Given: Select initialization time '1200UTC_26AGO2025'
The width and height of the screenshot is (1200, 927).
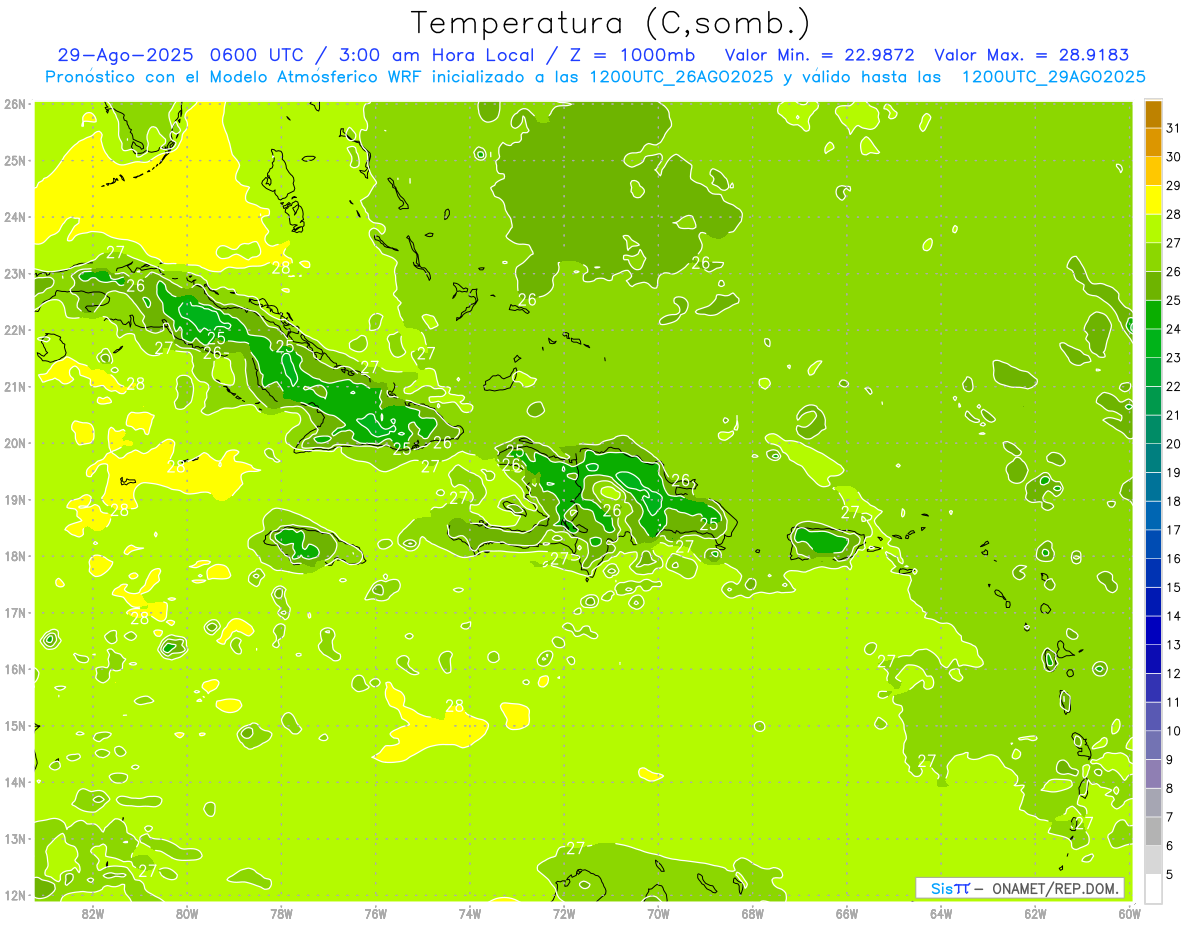Looking at the screenshot, I should click(x=681, y=77).
